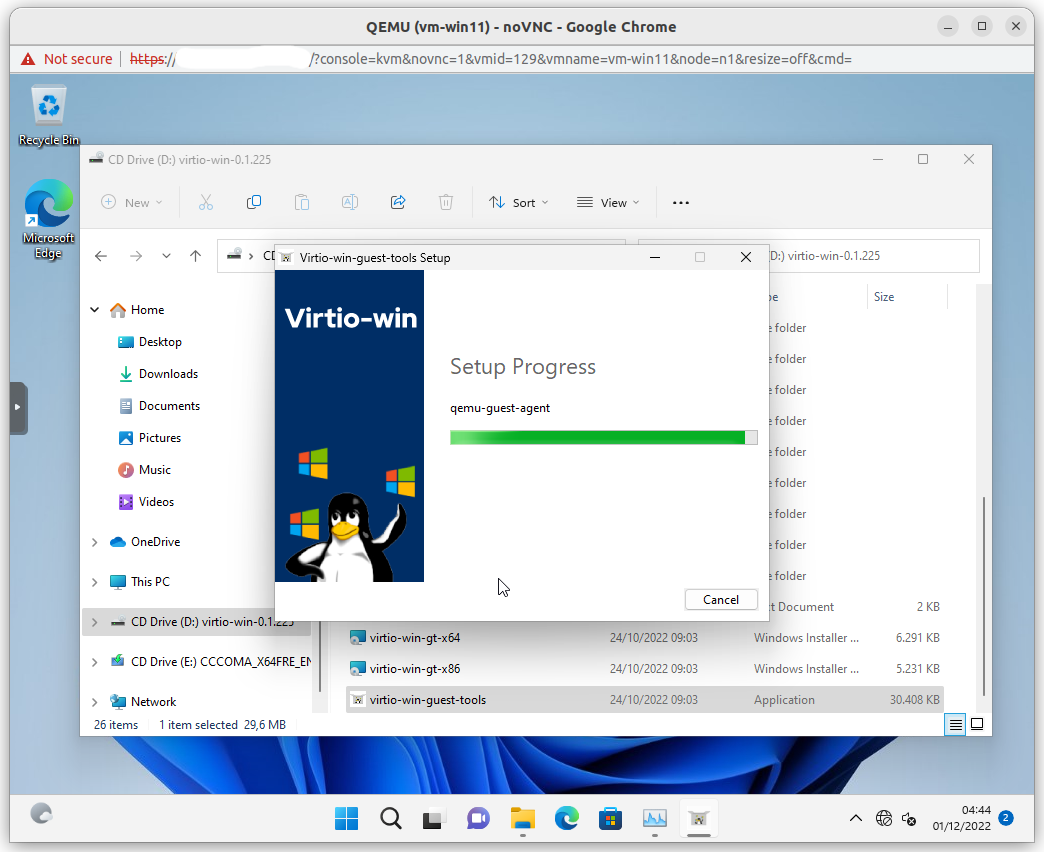Open the Widgets button on the taskbar
This screenshot has height=852, width=1044.
tap(41, 814)
